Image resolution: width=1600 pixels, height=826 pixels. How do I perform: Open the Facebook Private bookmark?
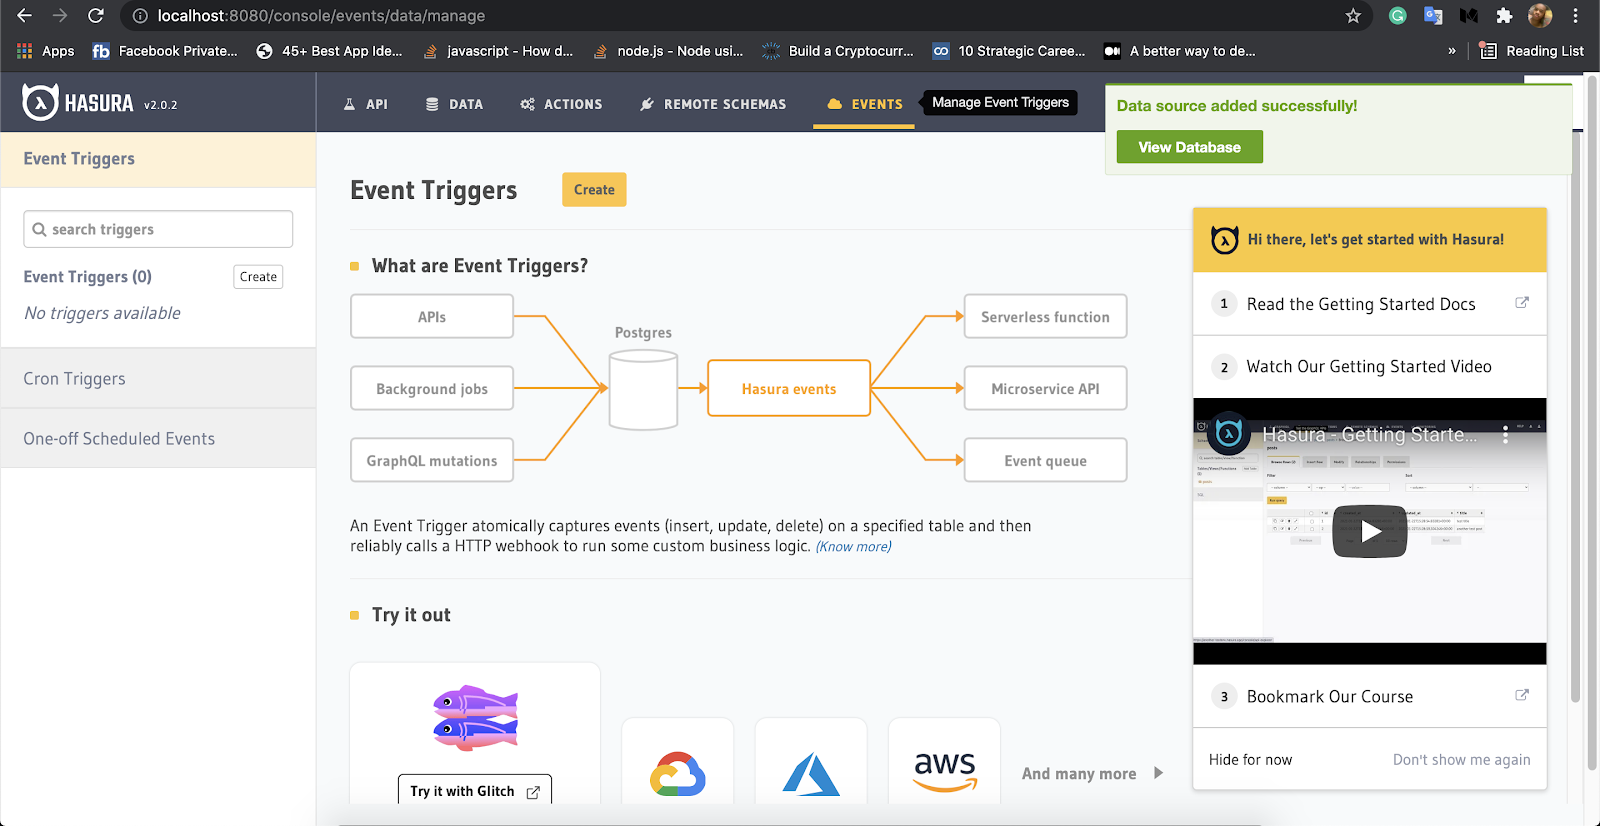pyautogui.click(x=165, y=51)
